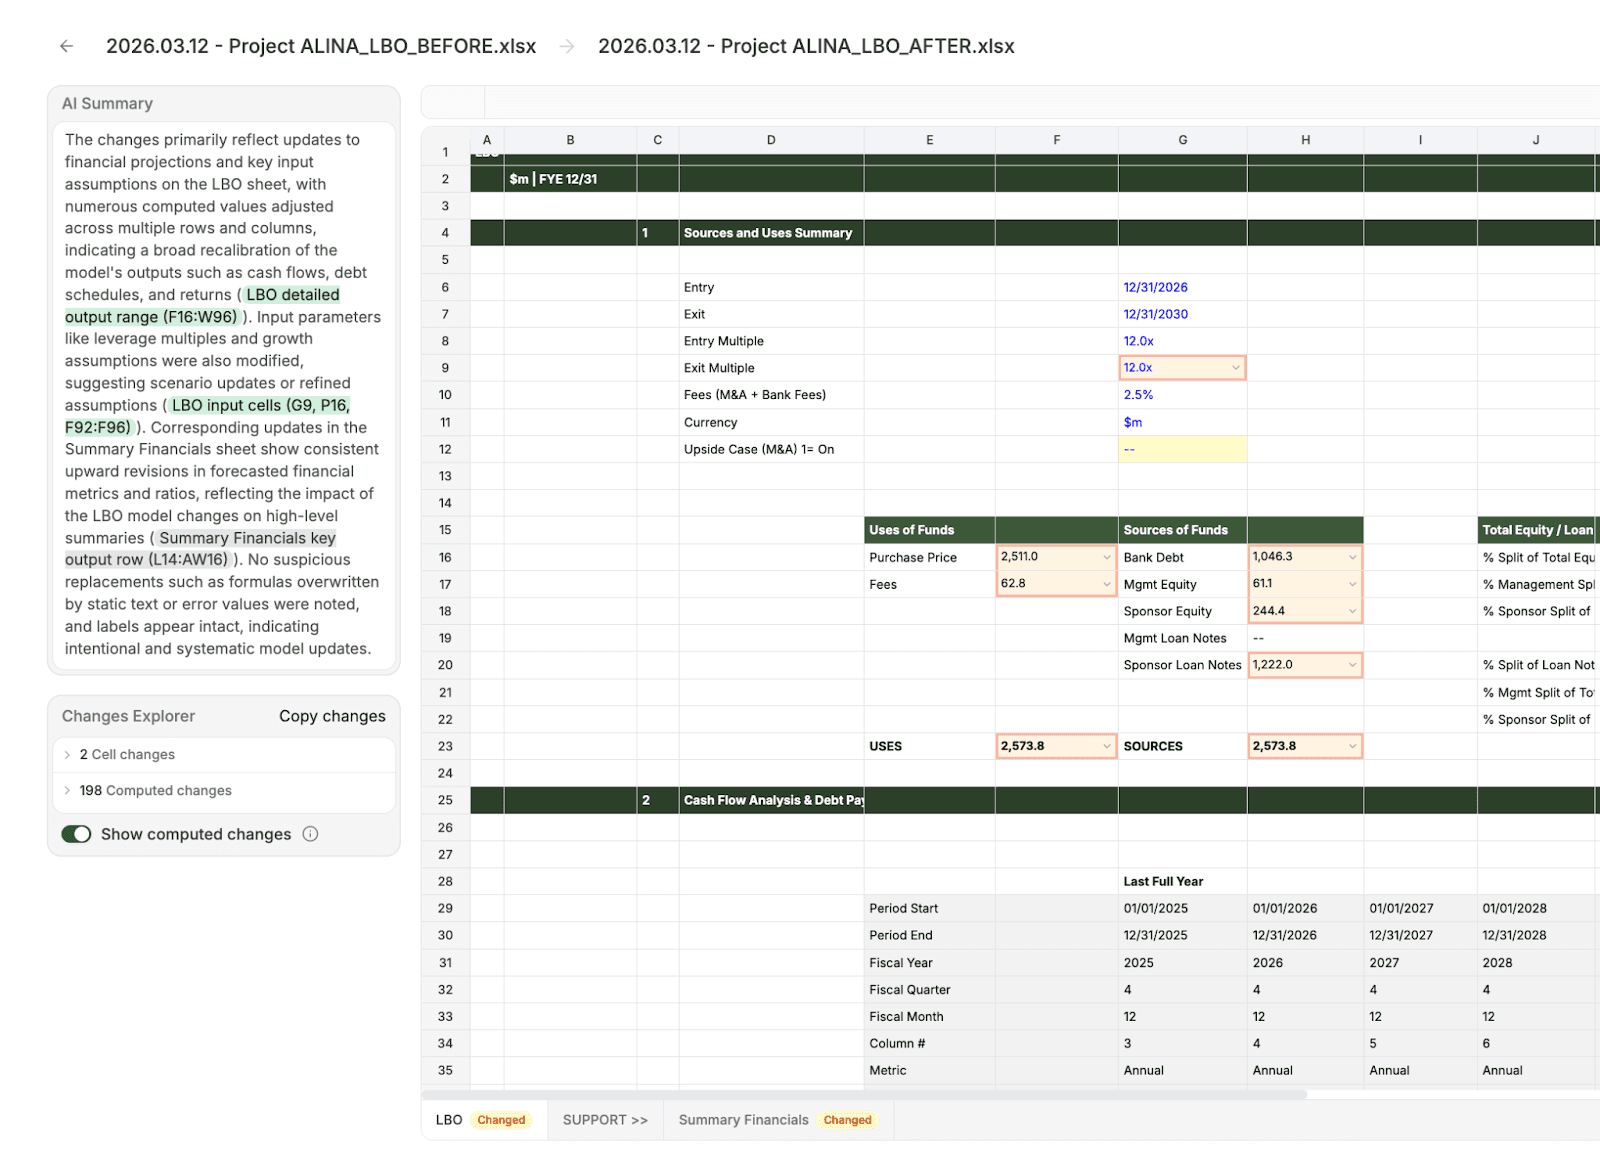Click the AI Summary panel heading
The width and height of the screenshot is (1600, 1167).
[x=107, y=103]
